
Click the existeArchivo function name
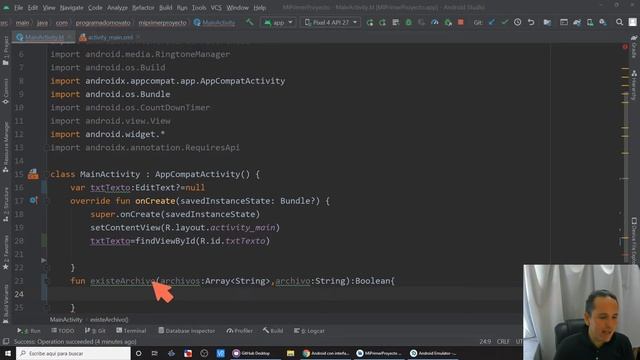tap(122, 281)
